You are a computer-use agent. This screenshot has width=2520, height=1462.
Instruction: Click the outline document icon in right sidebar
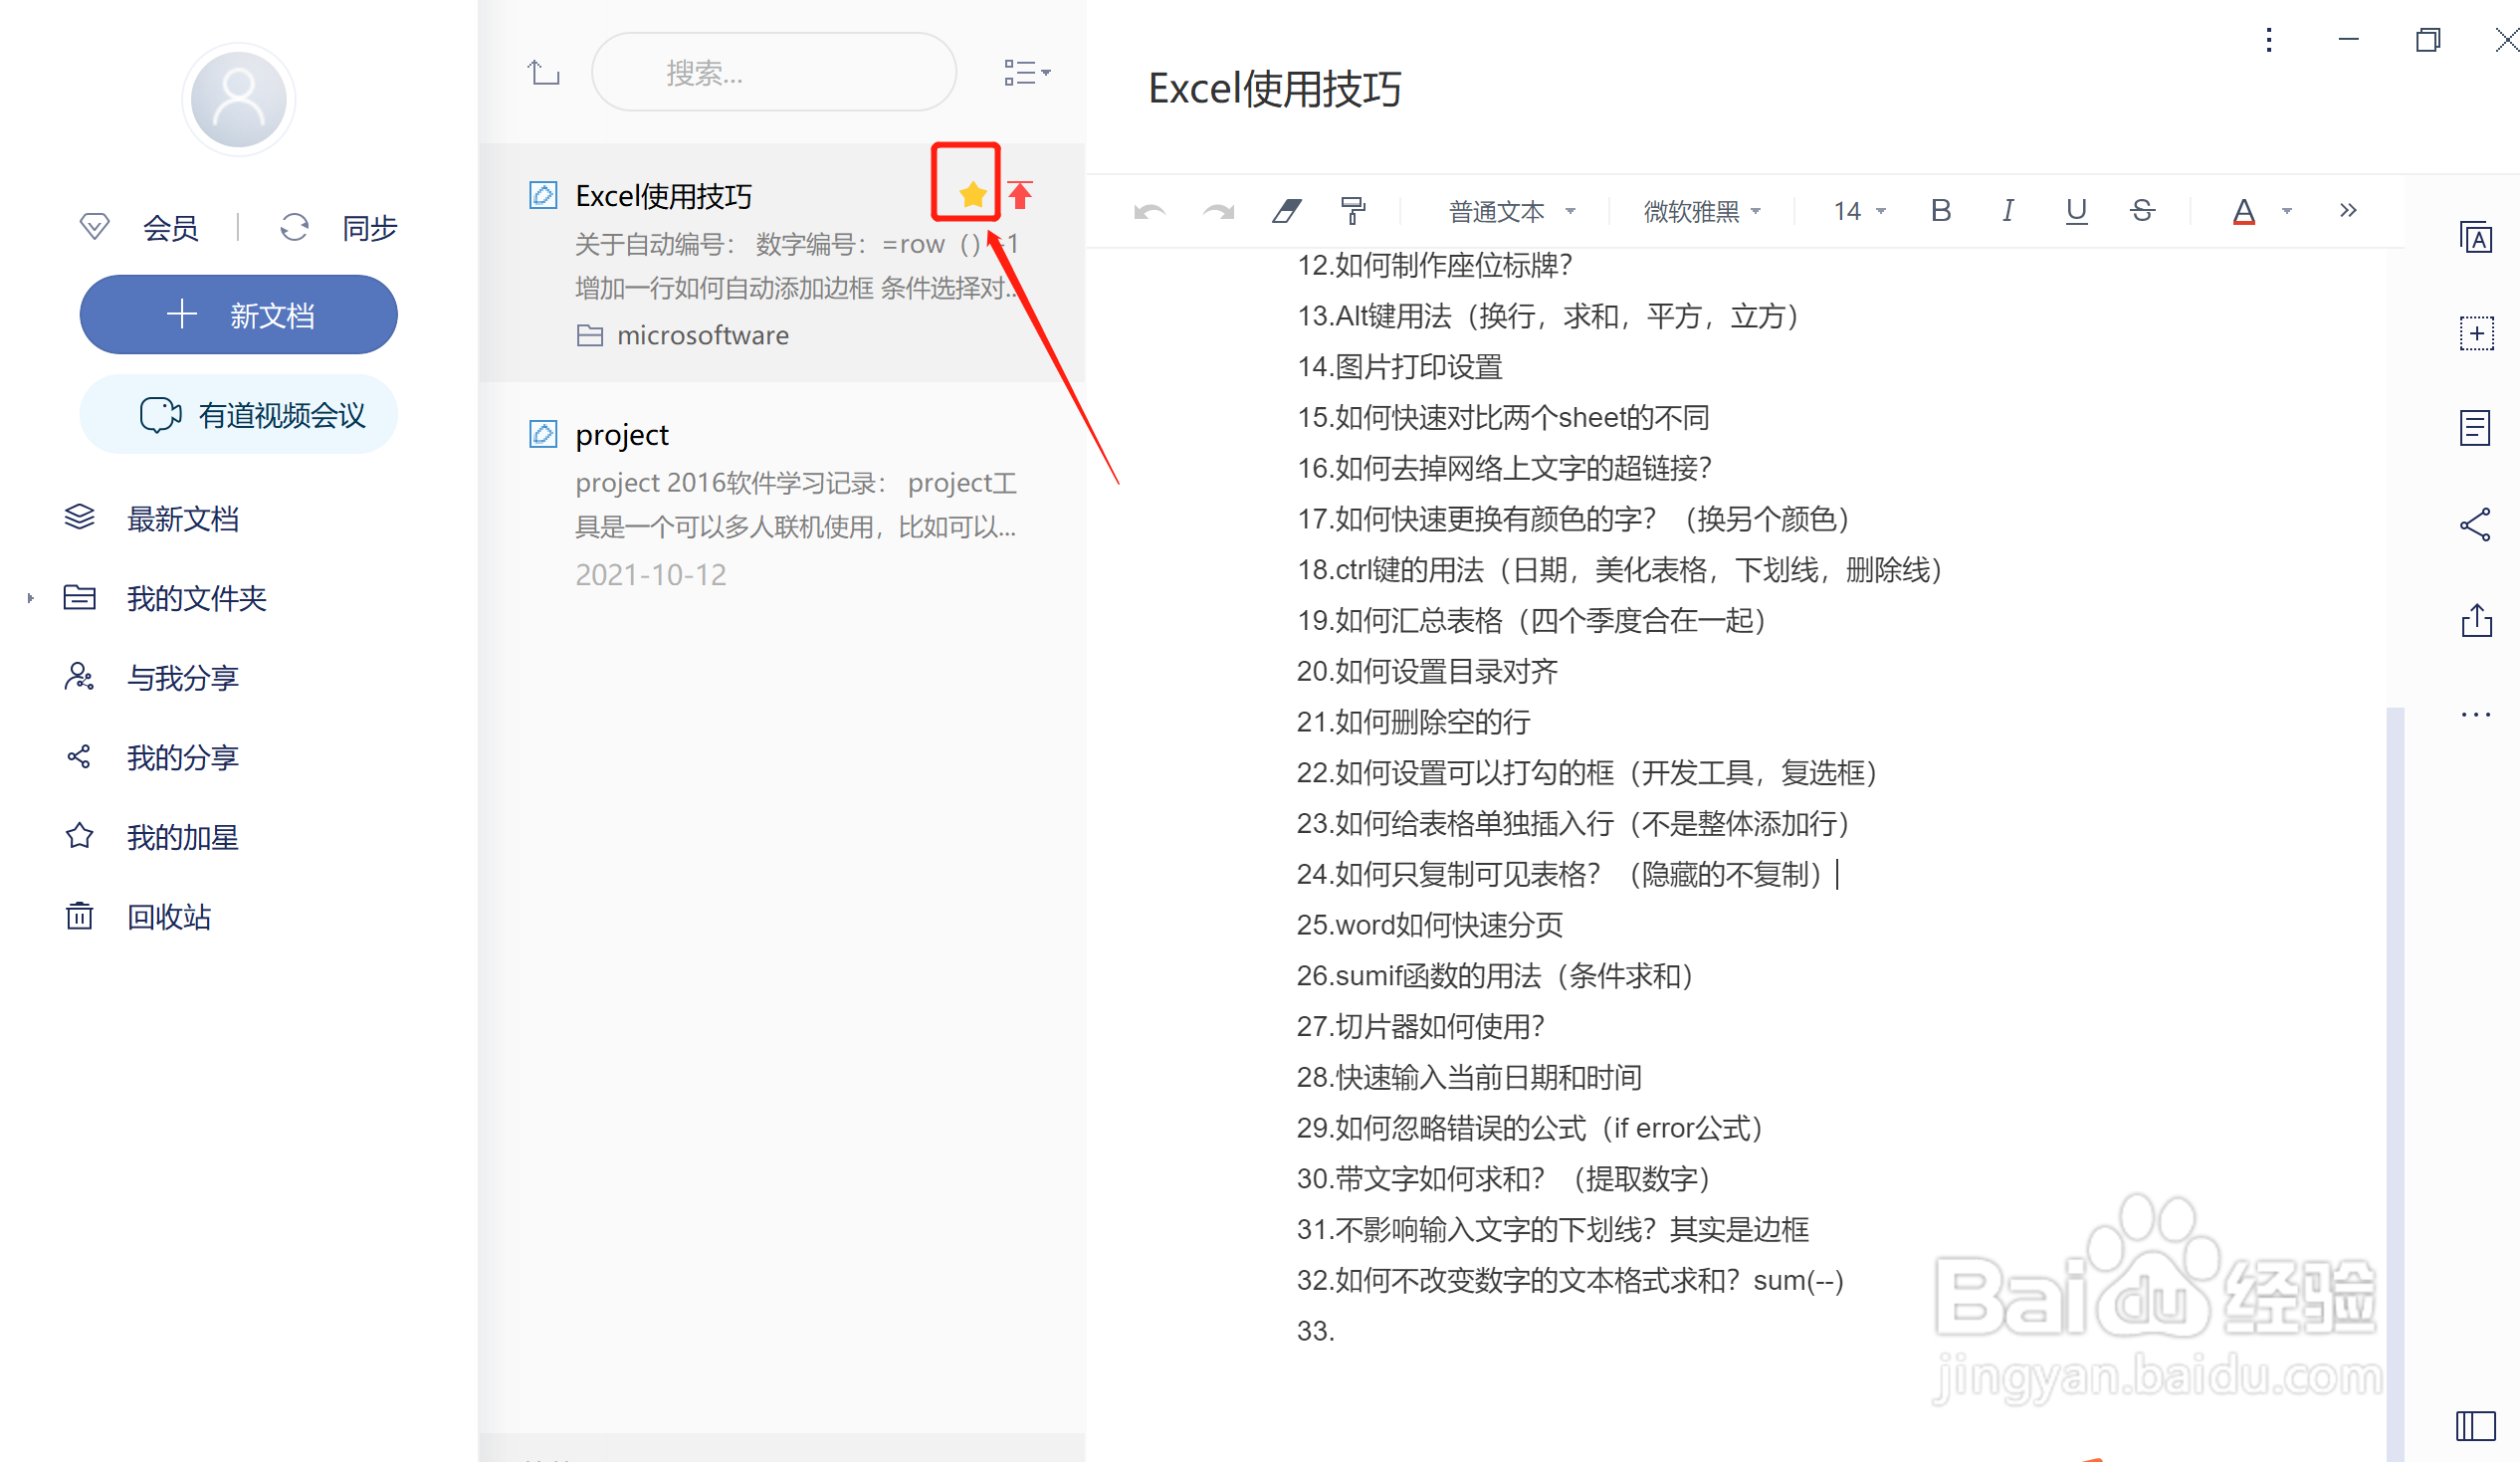click(2475, 429)
